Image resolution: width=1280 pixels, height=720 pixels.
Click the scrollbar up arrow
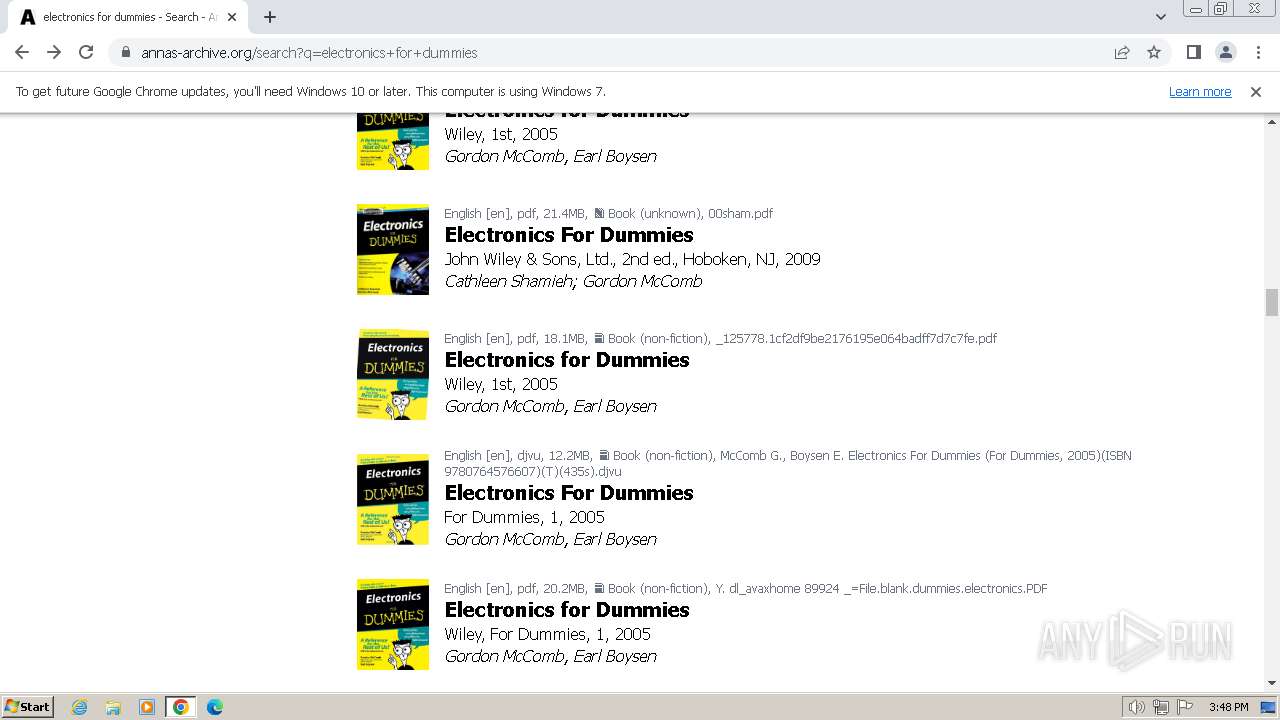click(1272, 121)
